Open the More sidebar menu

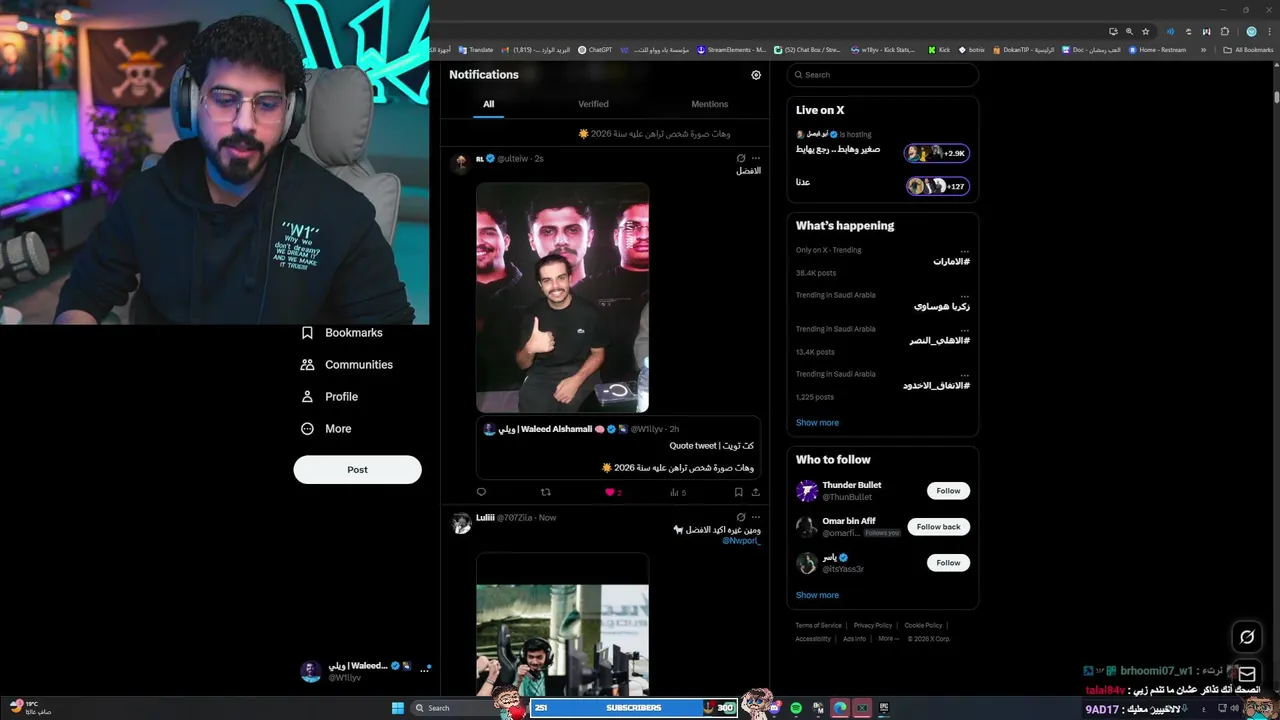coord(326,429)
